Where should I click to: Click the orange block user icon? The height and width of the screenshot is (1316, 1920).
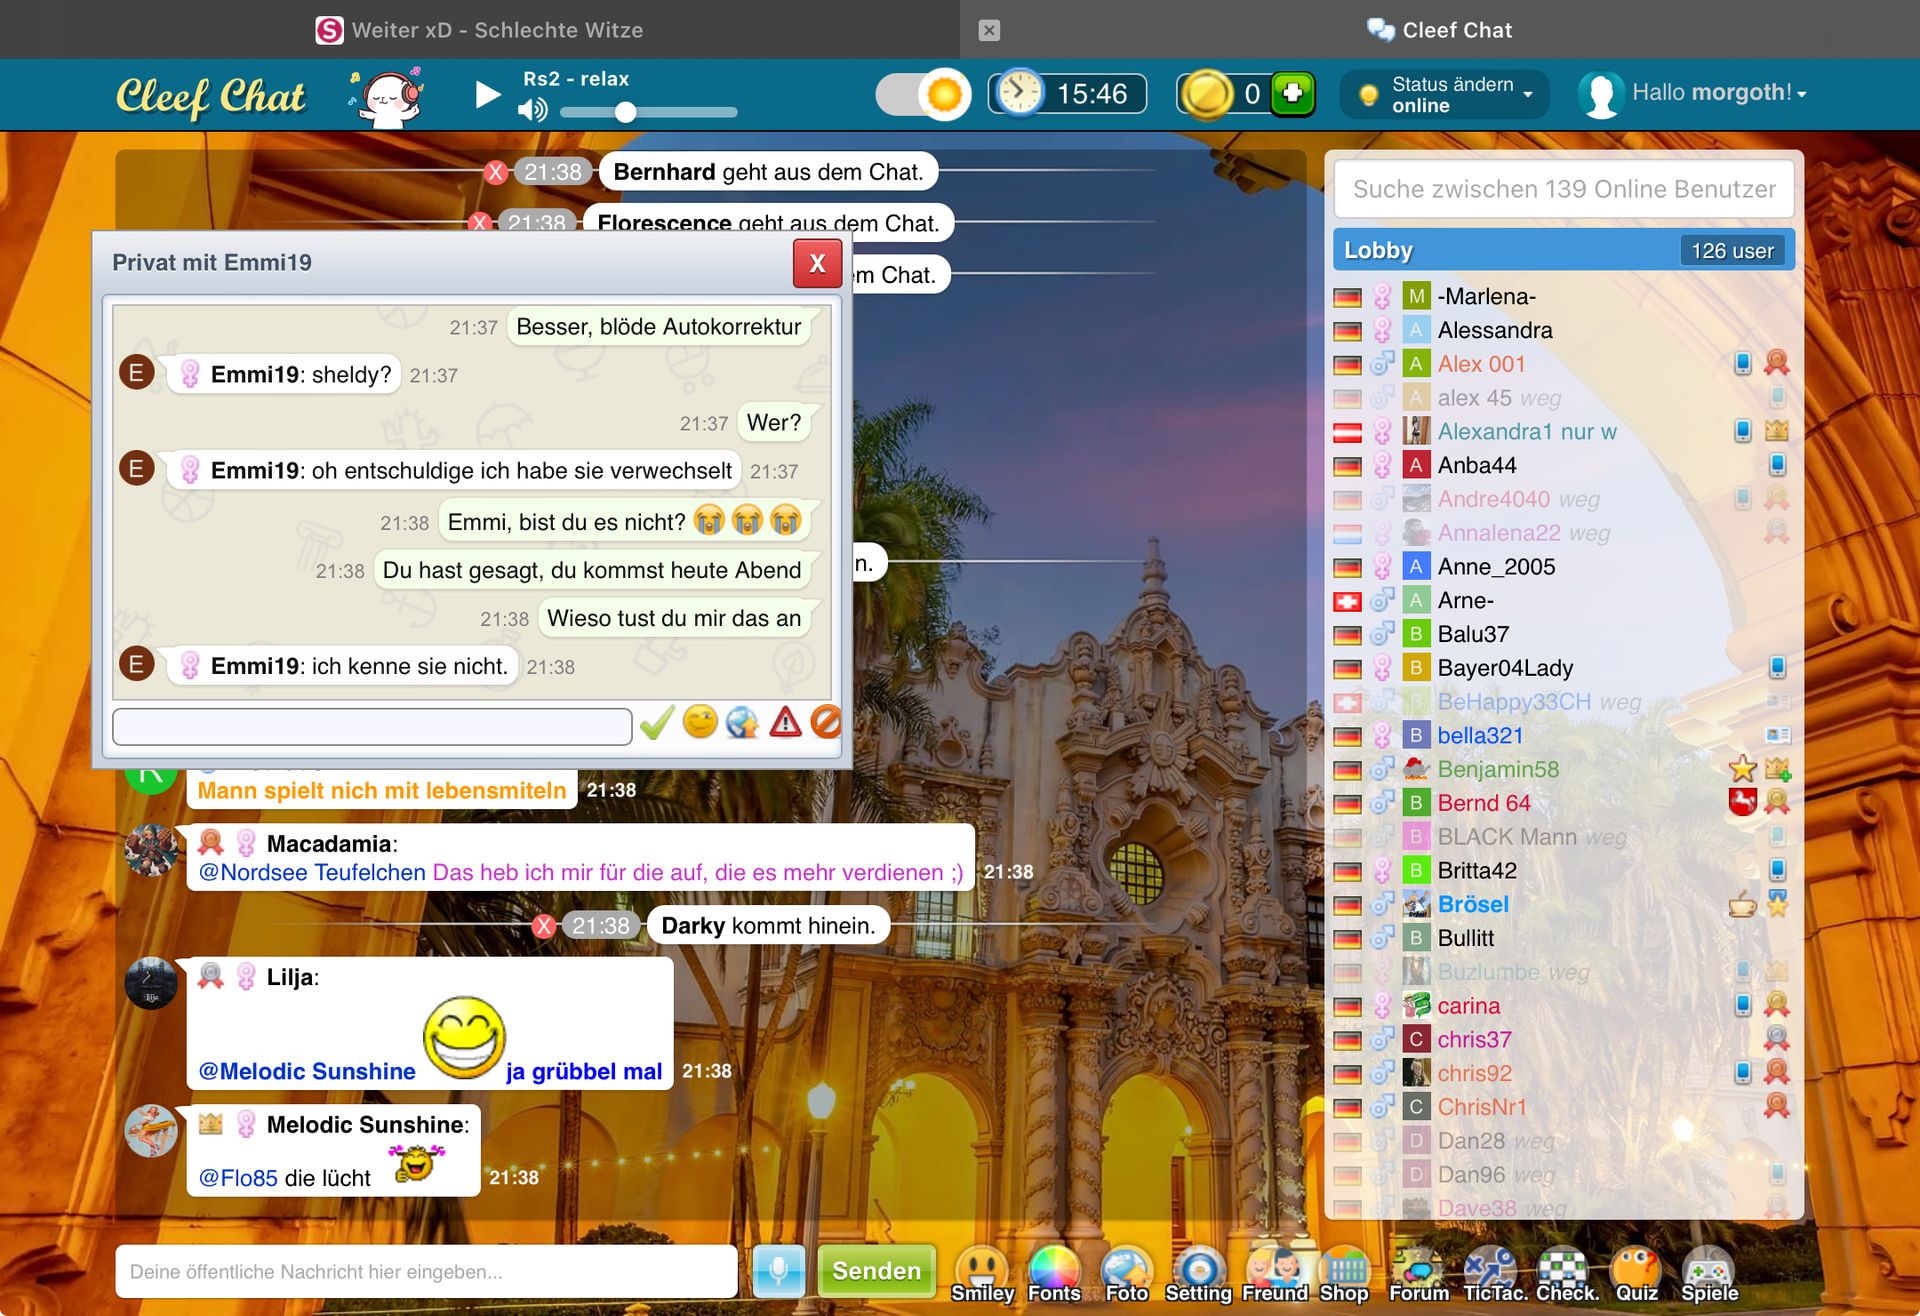point(825,722)
